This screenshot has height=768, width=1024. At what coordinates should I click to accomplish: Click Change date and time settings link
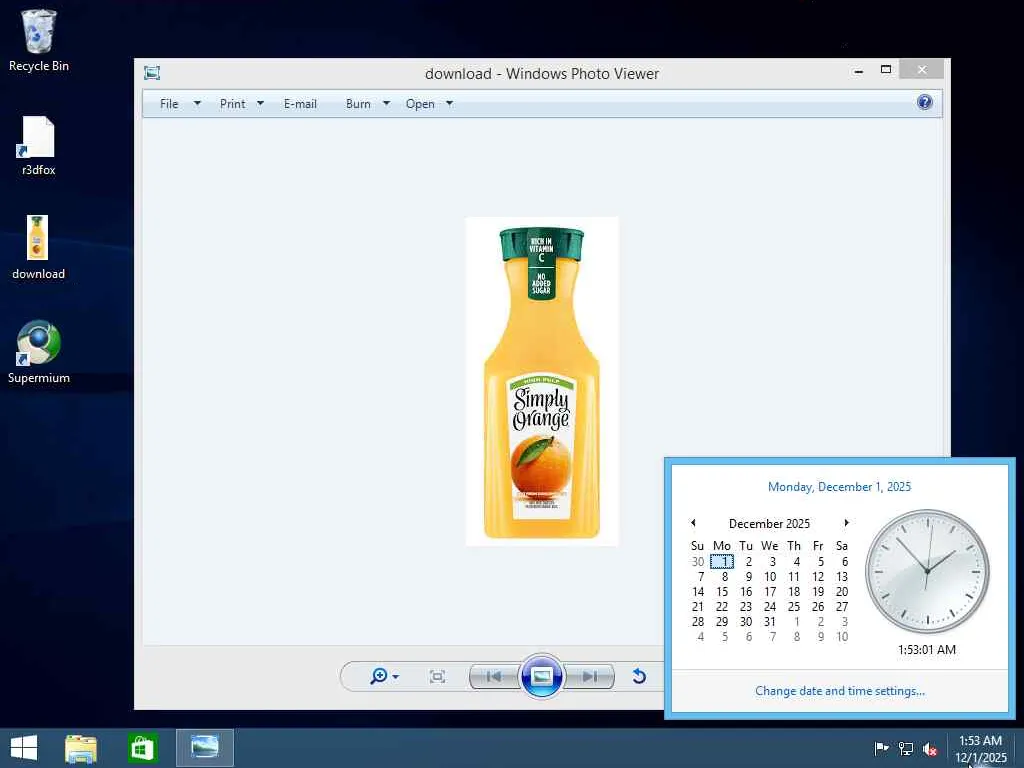840,691
